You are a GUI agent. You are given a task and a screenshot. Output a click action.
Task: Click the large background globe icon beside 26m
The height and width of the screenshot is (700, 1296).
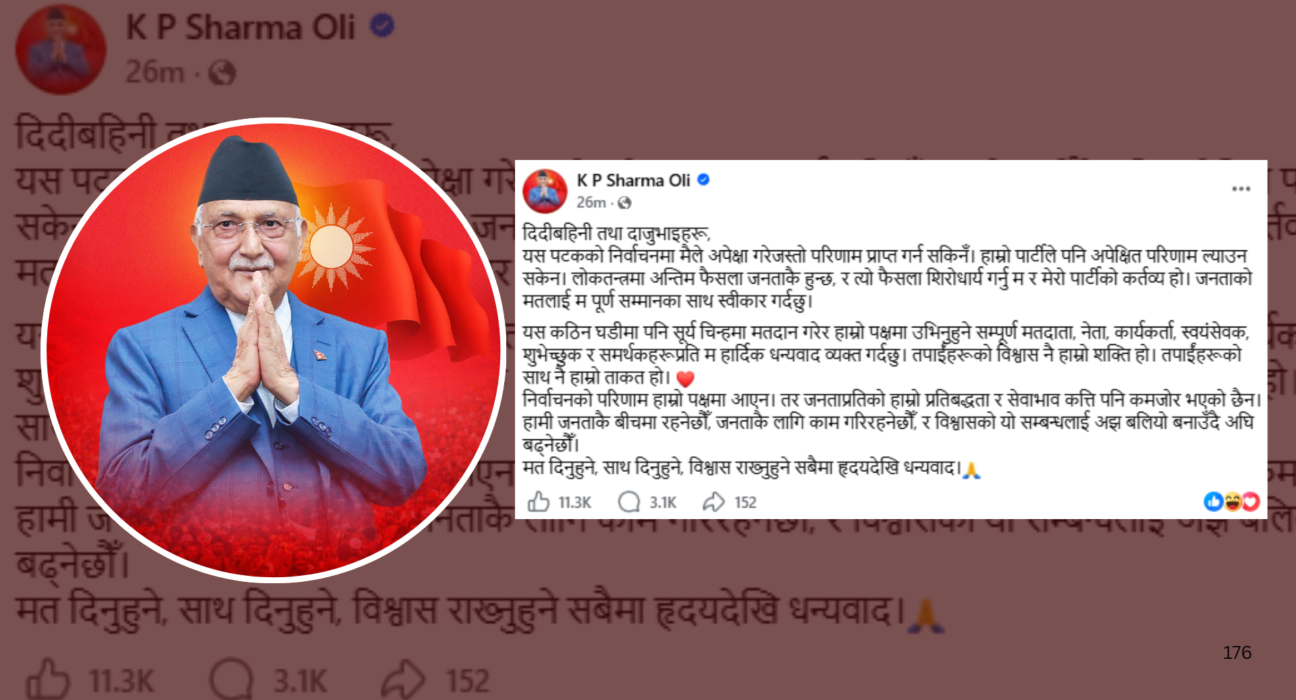[x=222, y=72]
